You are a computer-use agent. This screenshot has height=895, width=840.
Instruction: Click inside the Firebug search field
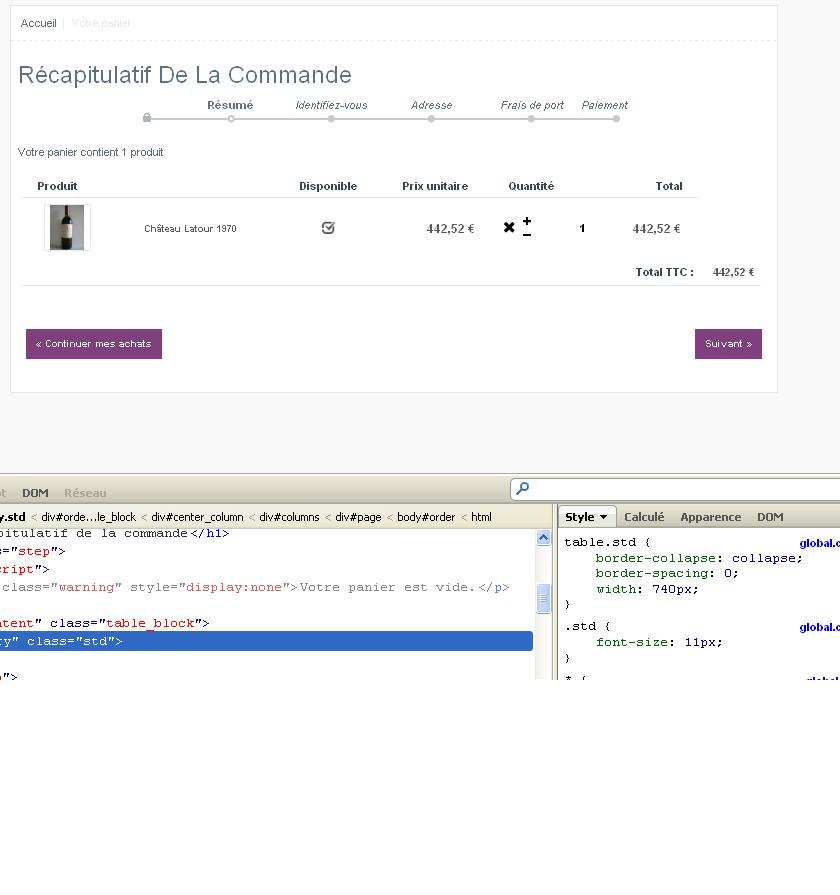point(680,489)
